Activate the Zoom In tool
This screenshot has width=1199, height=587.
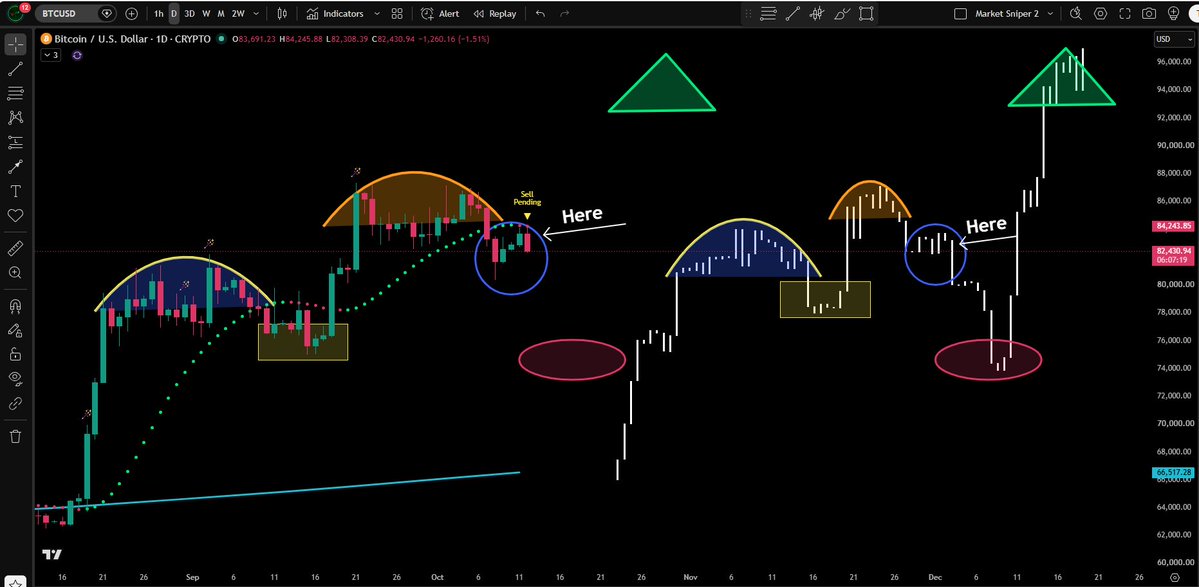(15, 273)
